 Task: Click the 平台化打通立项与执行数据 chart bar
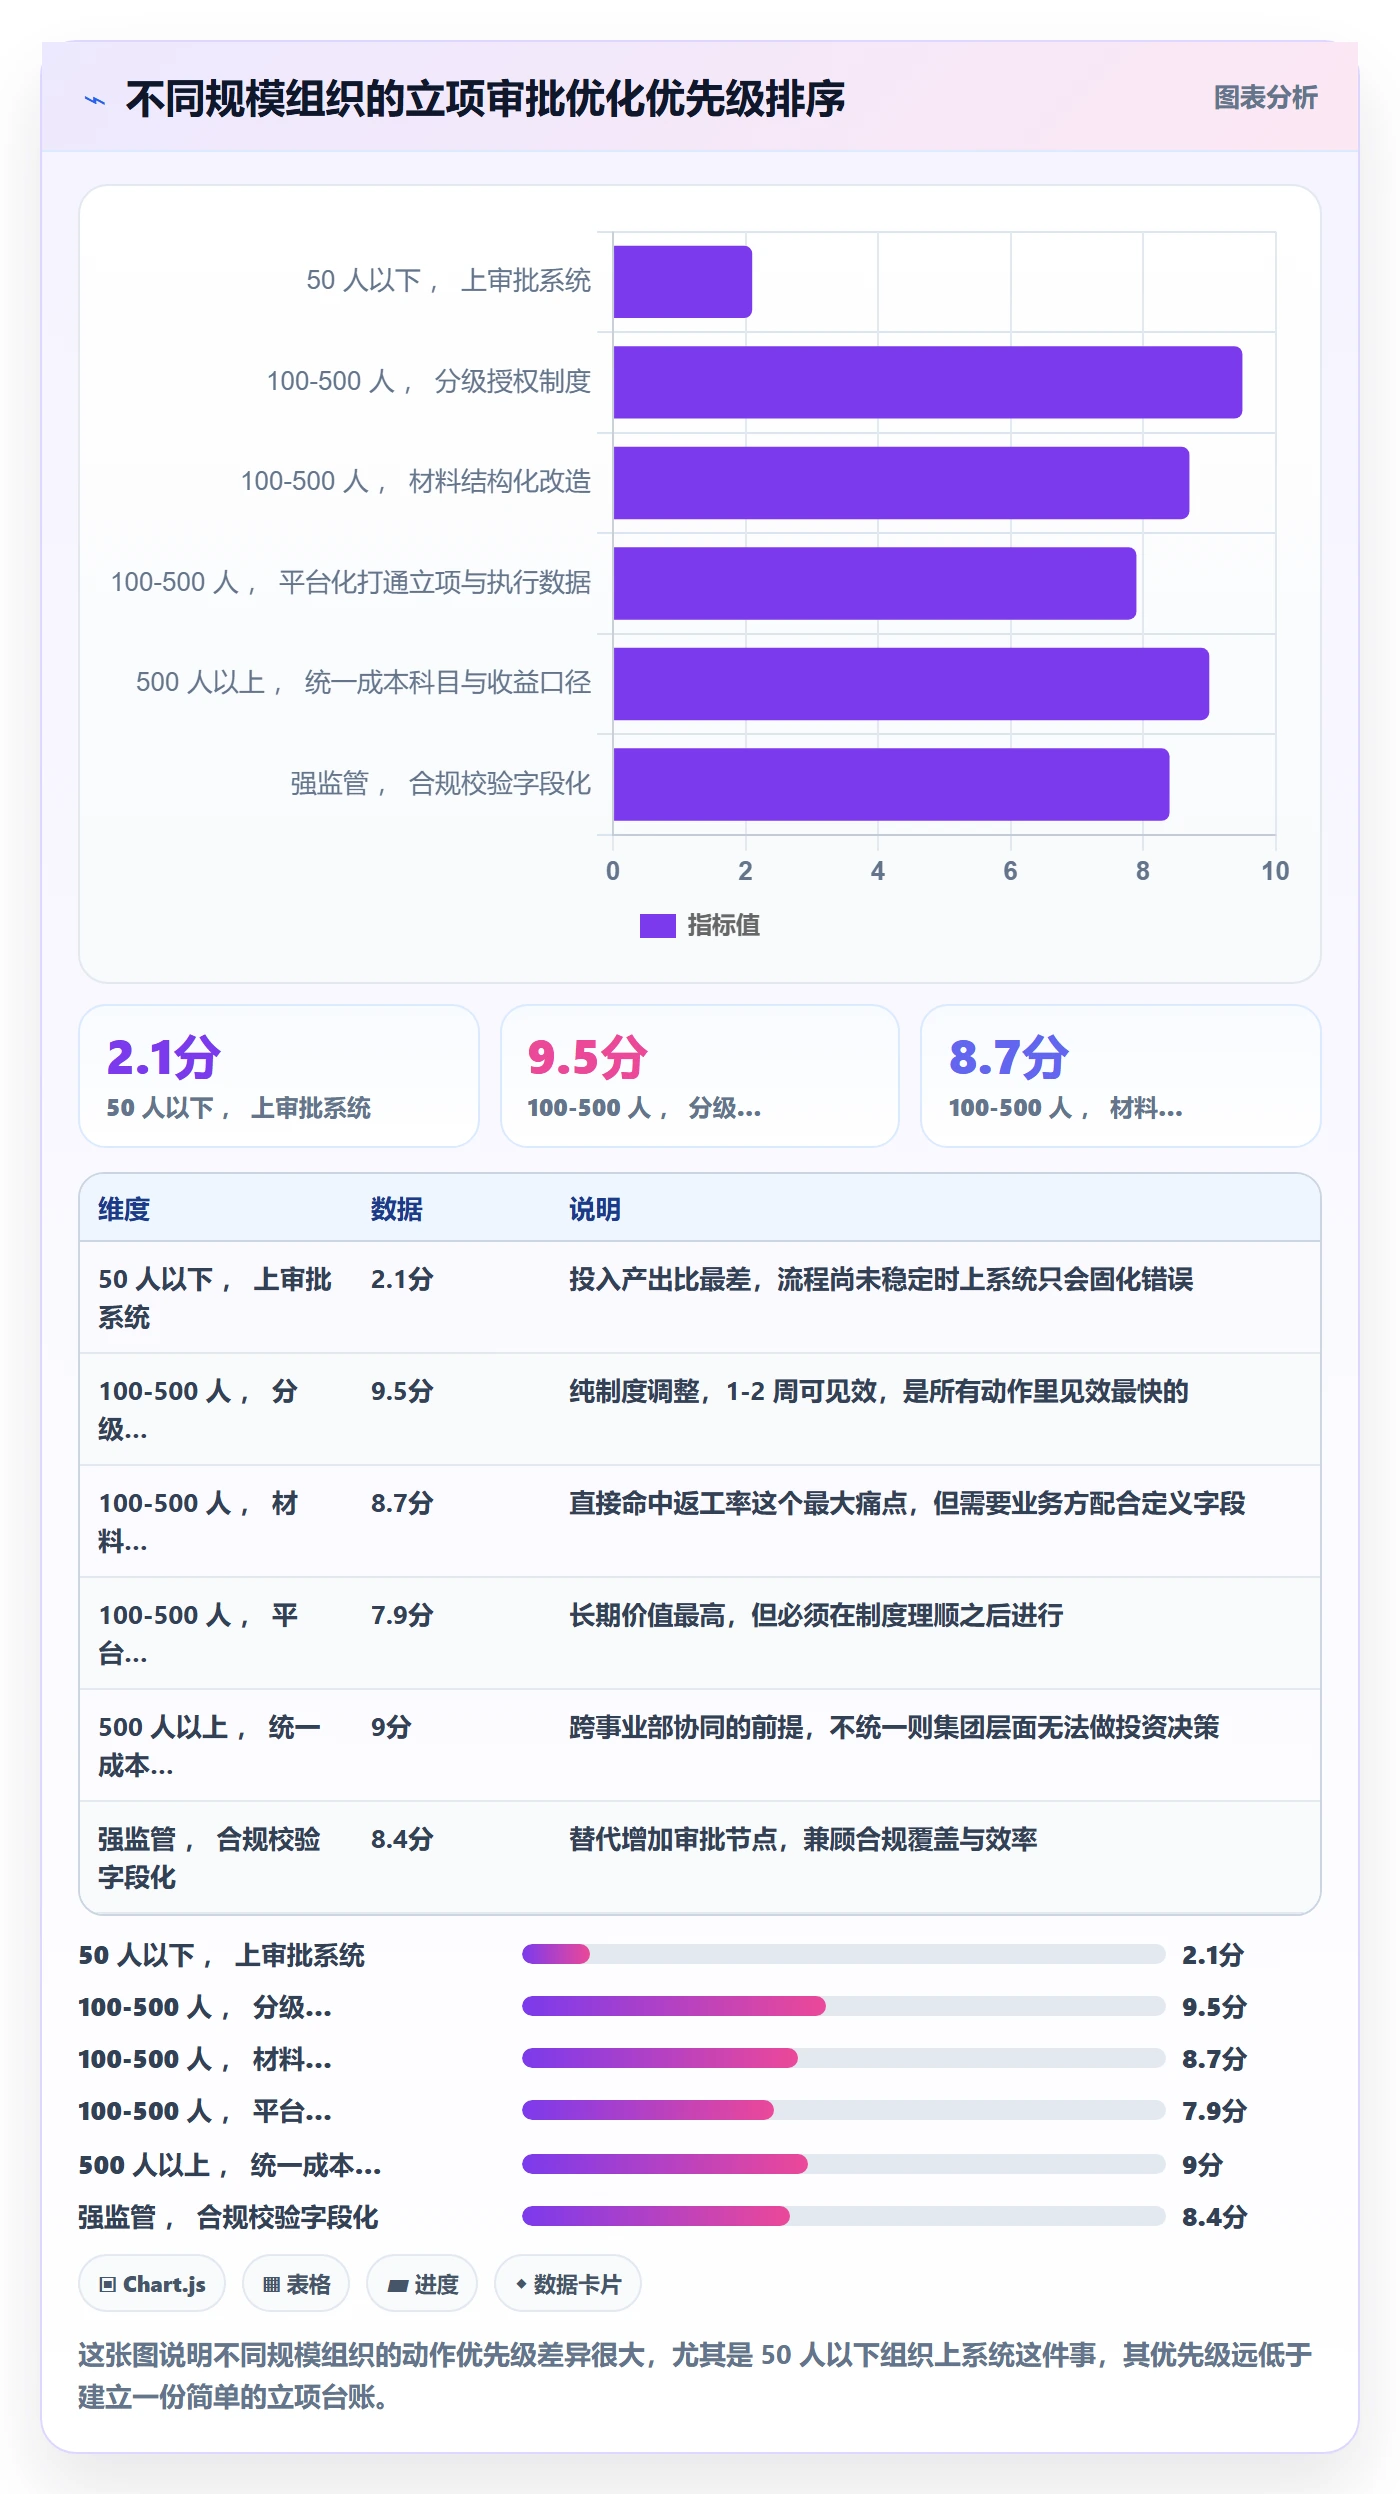pyautogui.click(x=874, y=583)
